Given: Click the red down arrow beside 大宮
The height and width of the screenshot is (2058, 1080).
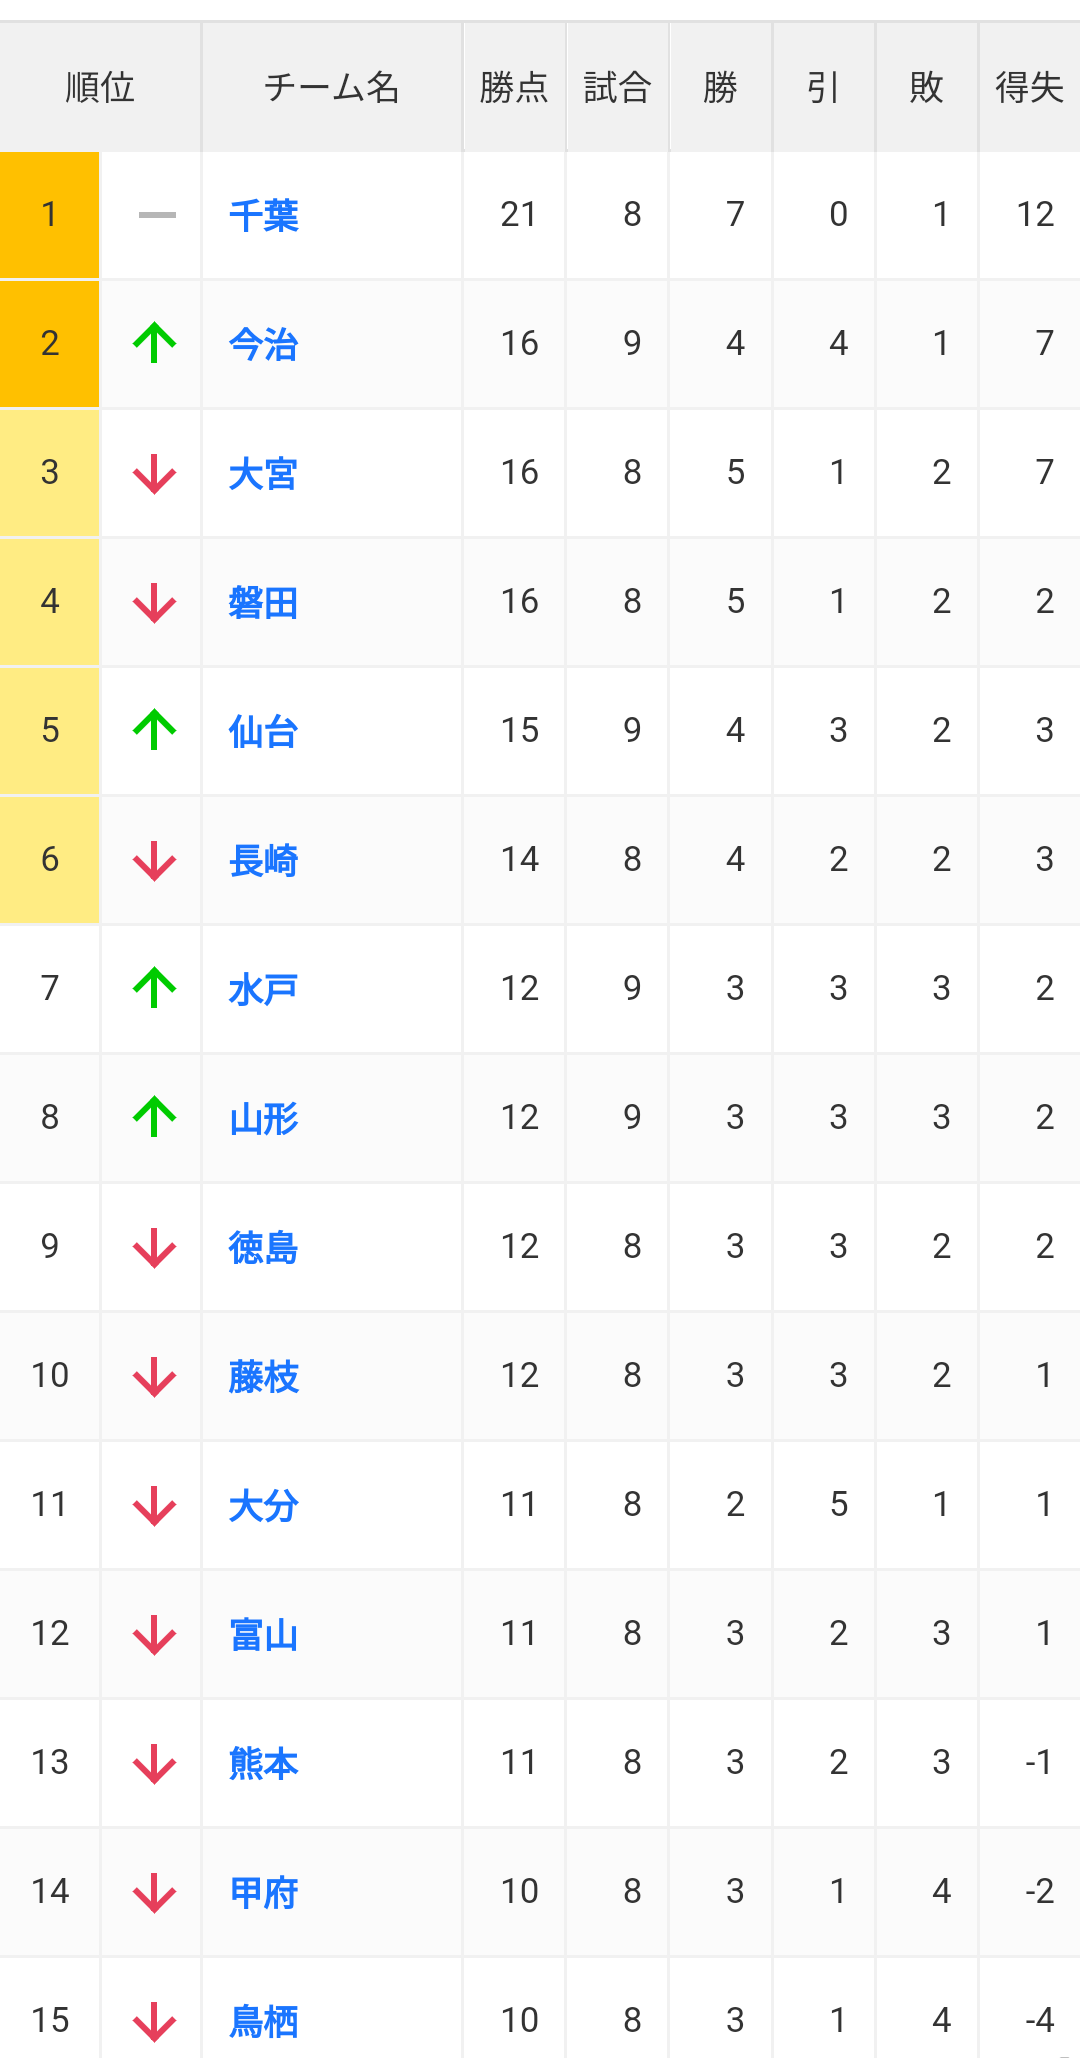Looking at the screenshot, I should click(155, 473).
